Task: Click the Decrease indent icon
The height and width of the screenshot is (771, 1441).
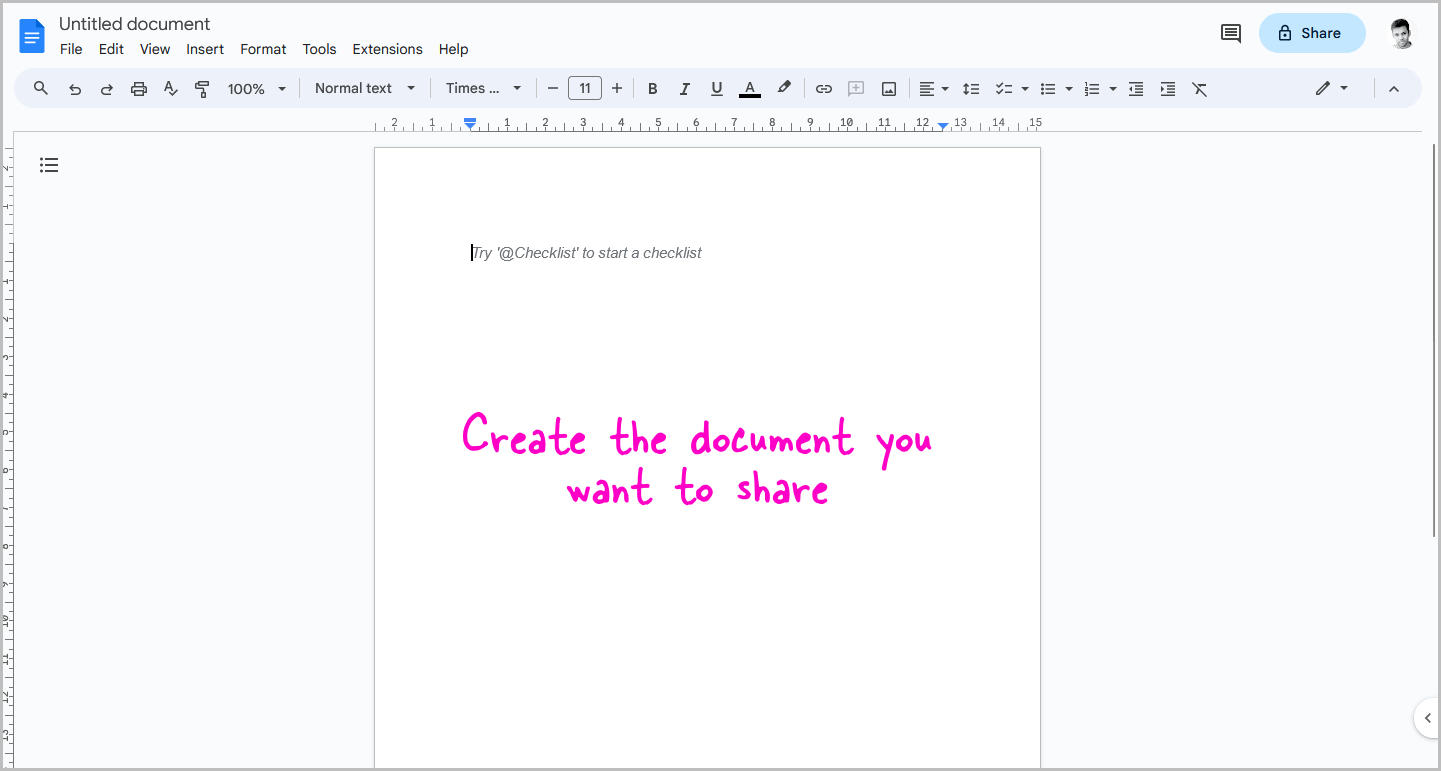Action: point(1136,89)
